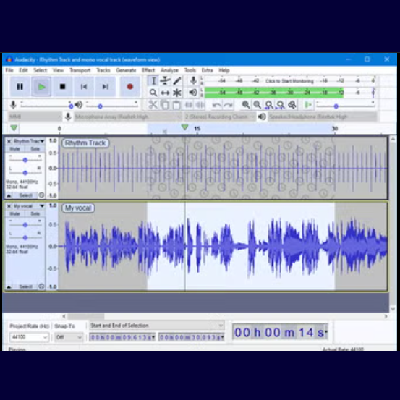Image resolution: width=400 pixels, height=400 pixels.
Task: Click the recording volume slider
Action: click(x=46, y=105)
